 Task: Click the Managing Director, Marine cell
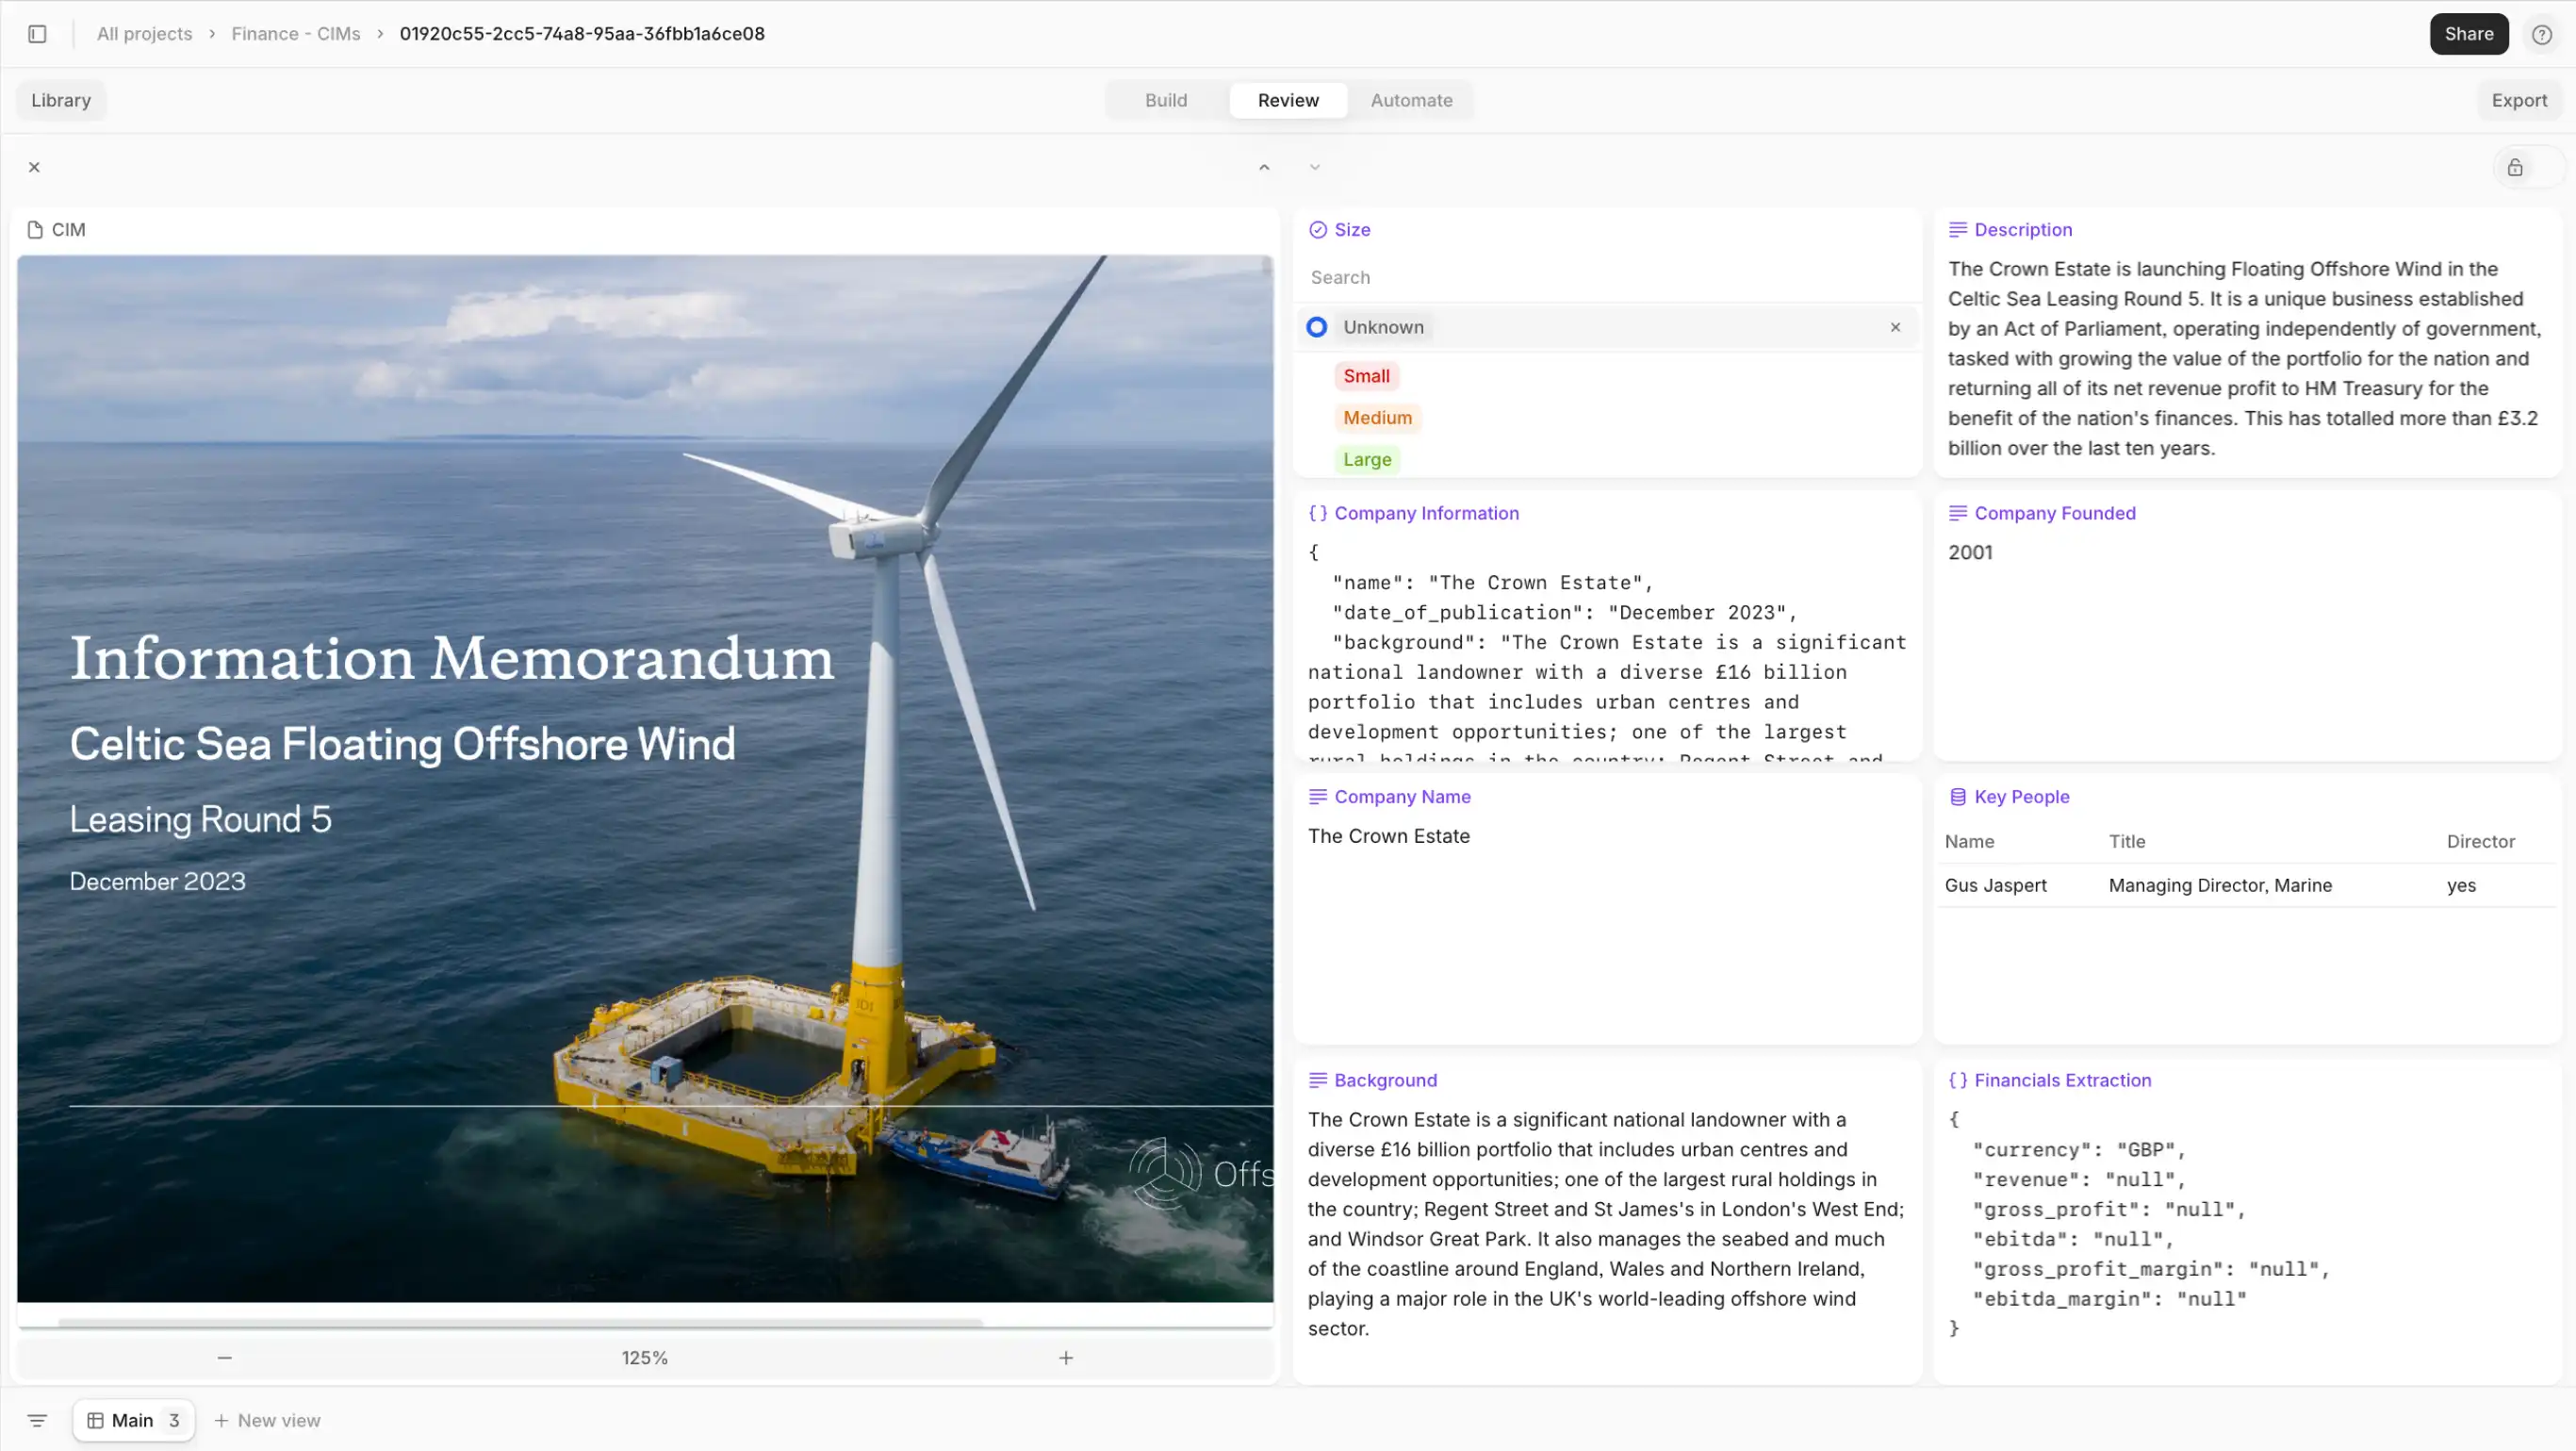[2220, 885]
